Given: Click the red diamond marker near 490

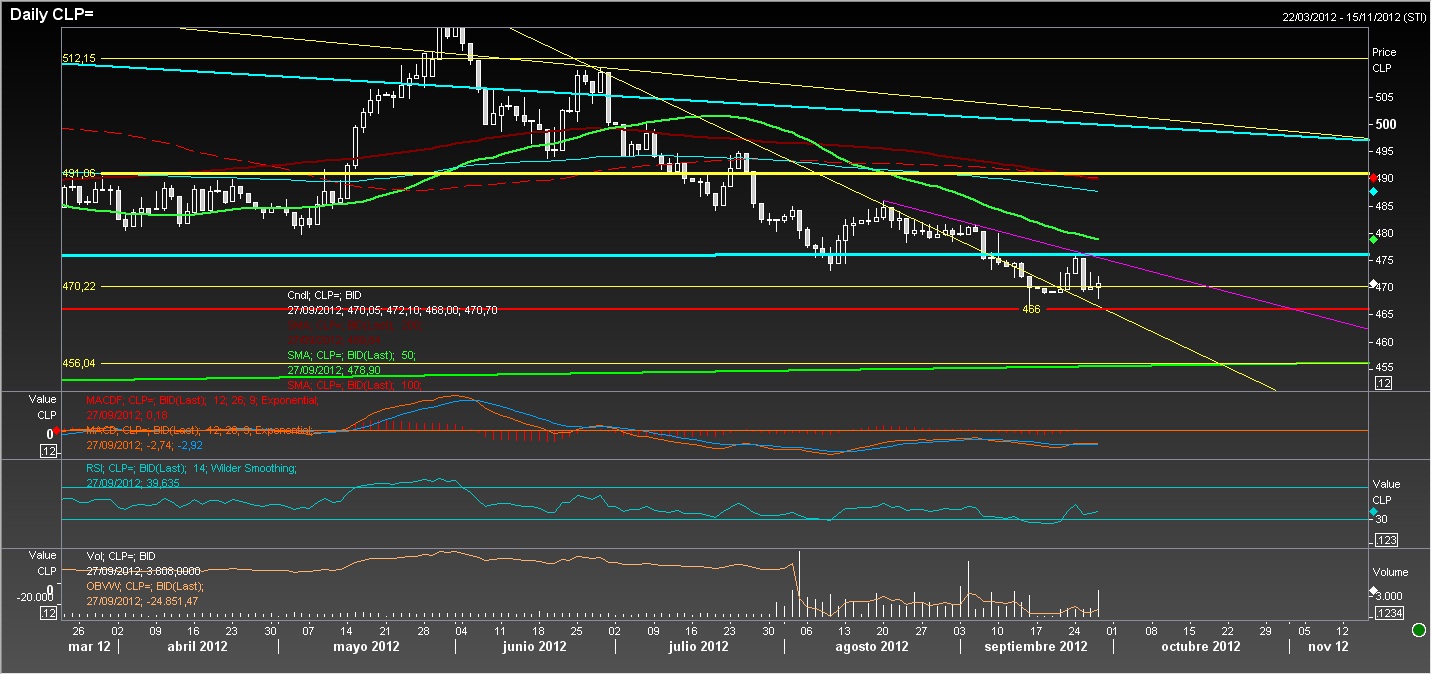Looking at the screenshot, I should [x=1374, y=178].
